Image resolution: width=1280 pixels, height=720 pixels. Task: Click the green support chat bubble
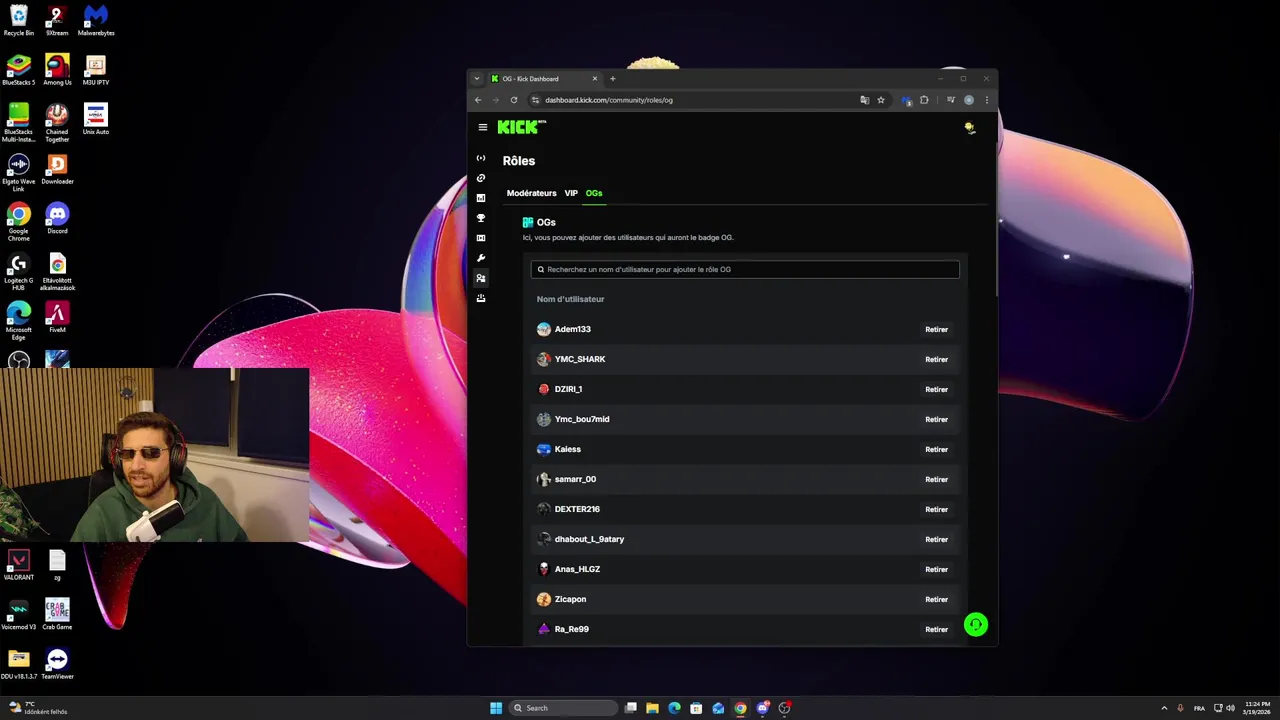tap(976, 625)
